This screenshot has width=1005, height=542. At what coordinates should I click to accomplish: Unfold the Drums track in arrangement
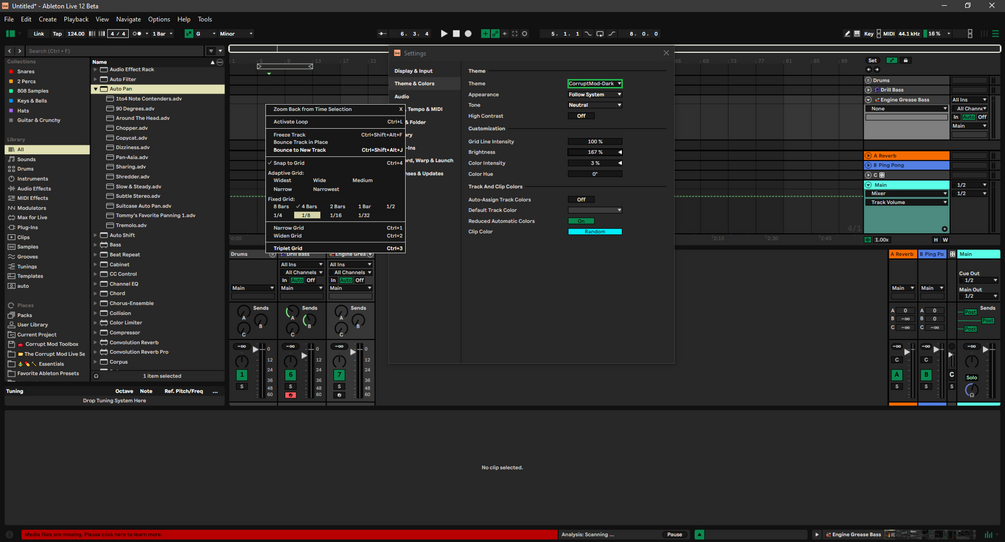868,81
